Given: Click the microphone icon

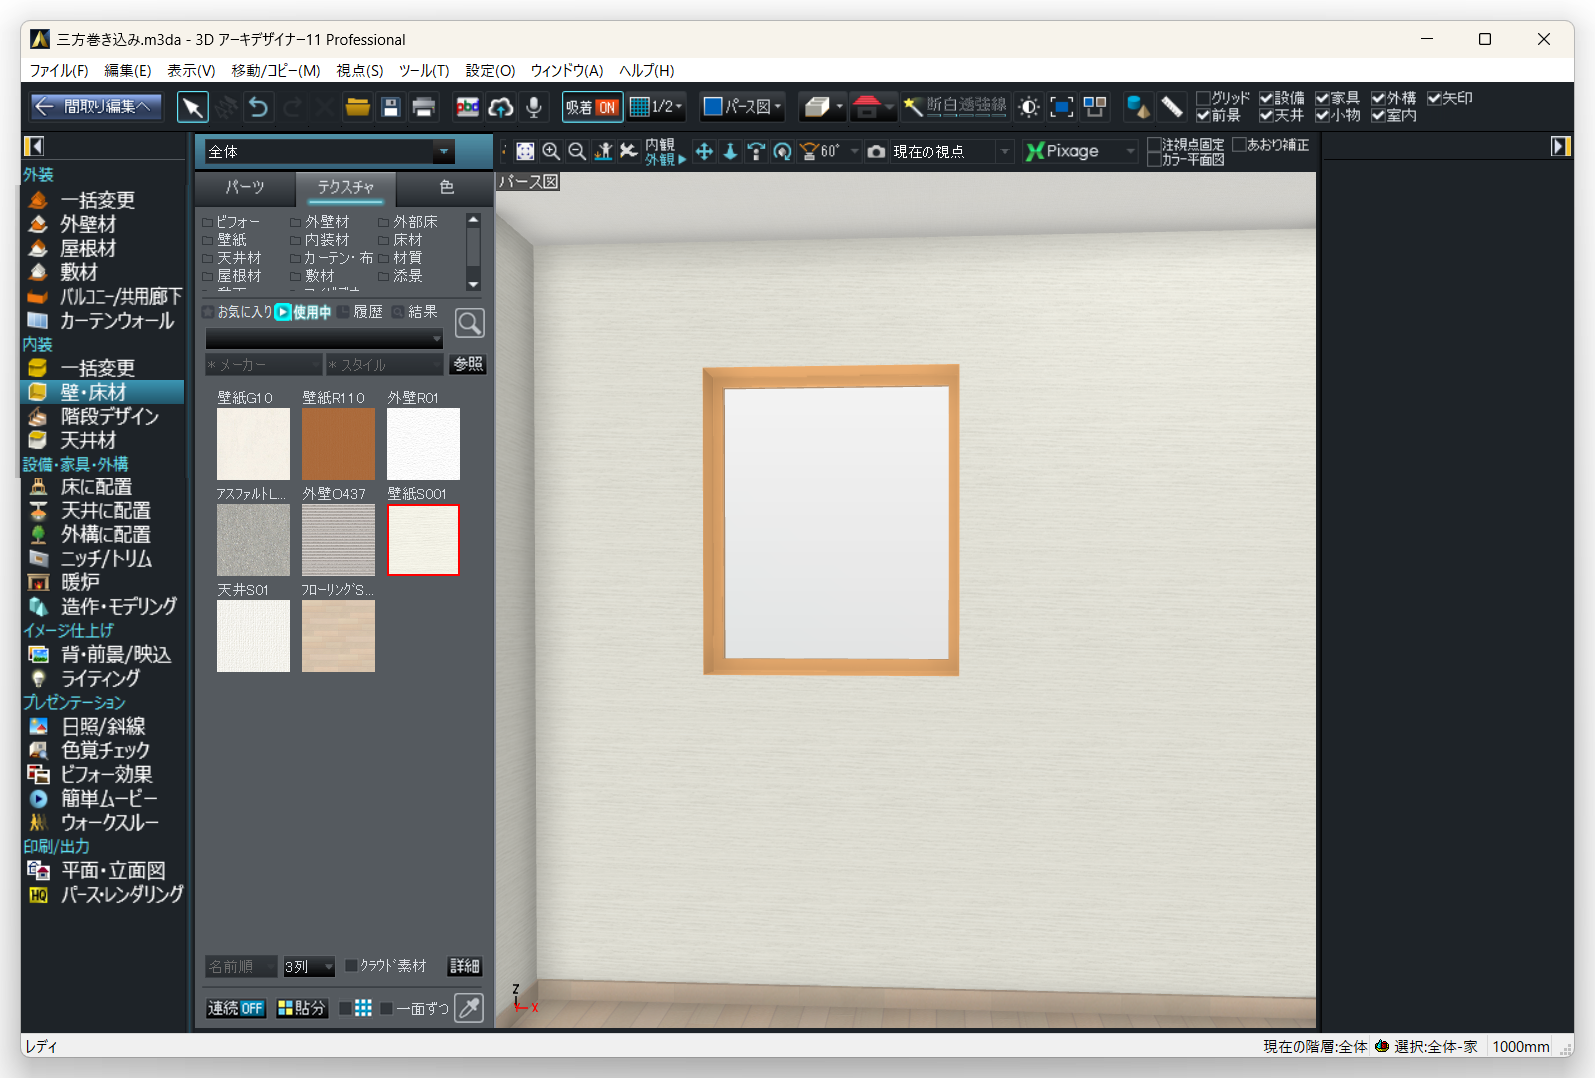Looking at the screenshot, I should [534, 107].
